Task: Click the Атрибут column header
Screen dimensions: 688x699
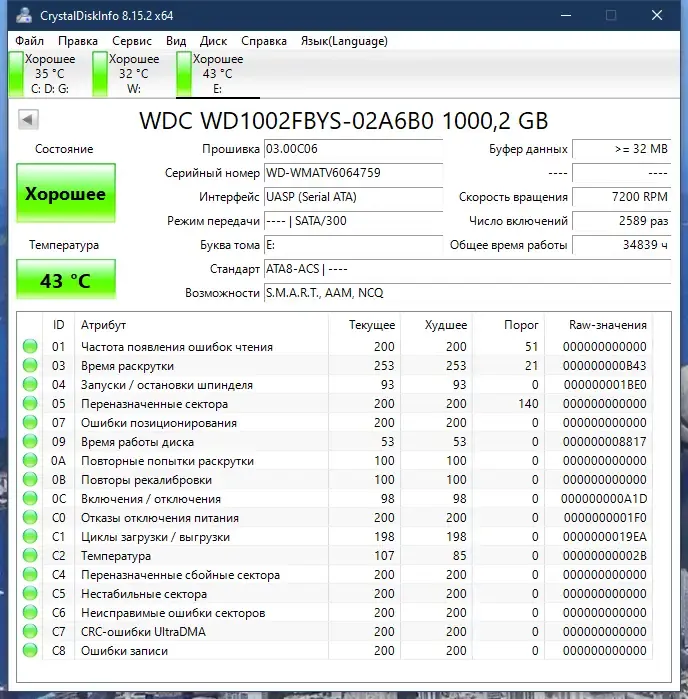Action: pos(202,325)
